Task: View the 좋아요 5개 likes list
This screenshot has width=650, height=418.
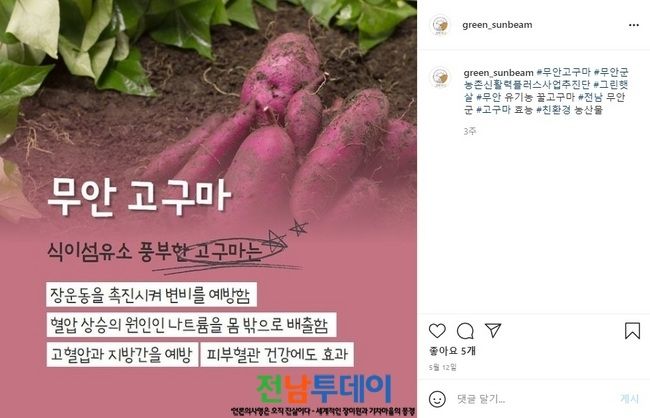Action: 452,351
